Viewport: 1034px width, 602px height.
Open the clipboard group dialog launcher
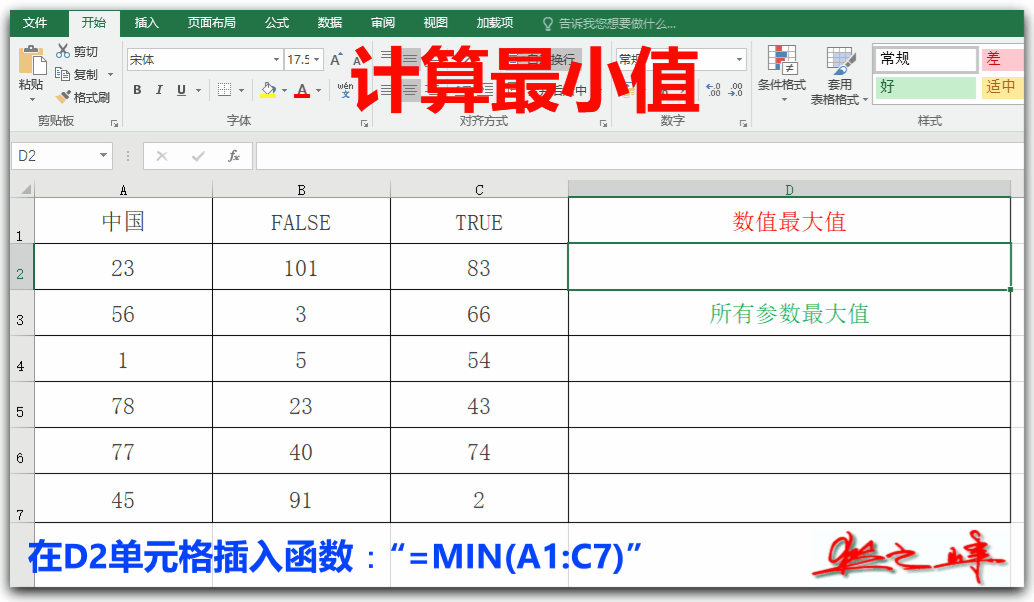[114, 123]
